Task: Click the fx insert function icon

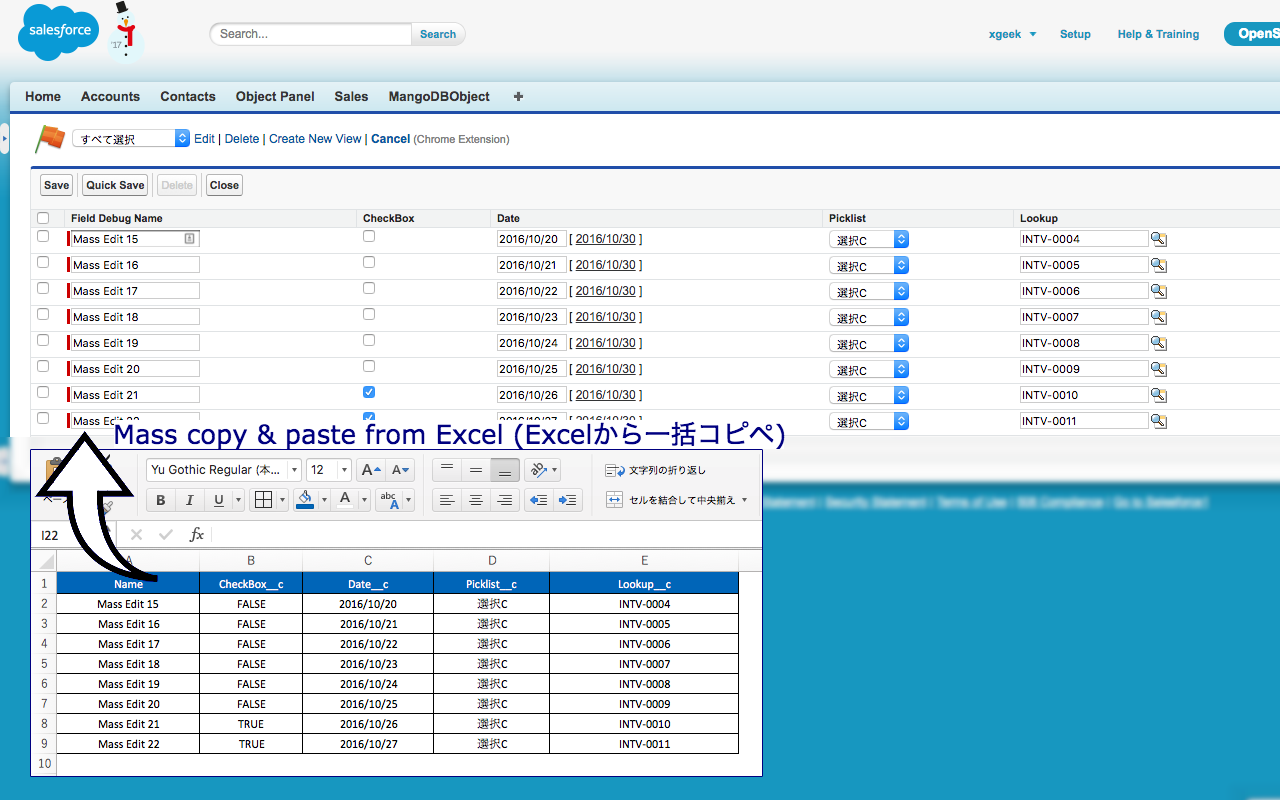Action: pyautogui.click(x=197, y=535)
